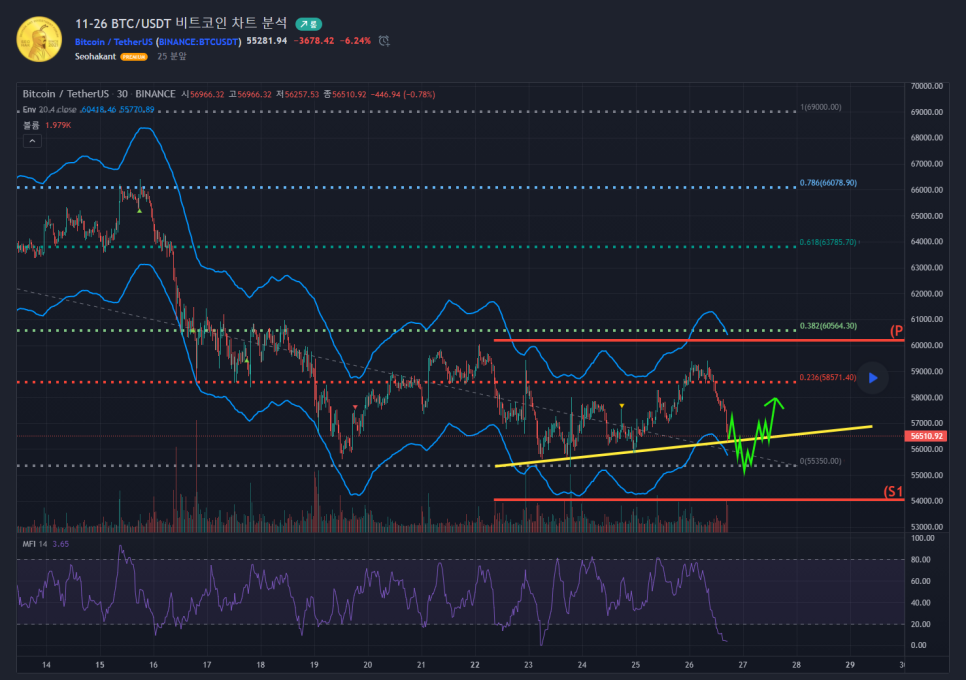Click the alarm clock icon after price change
The width and height of the screenshot is (966, 680).
(x=384, y=41)
